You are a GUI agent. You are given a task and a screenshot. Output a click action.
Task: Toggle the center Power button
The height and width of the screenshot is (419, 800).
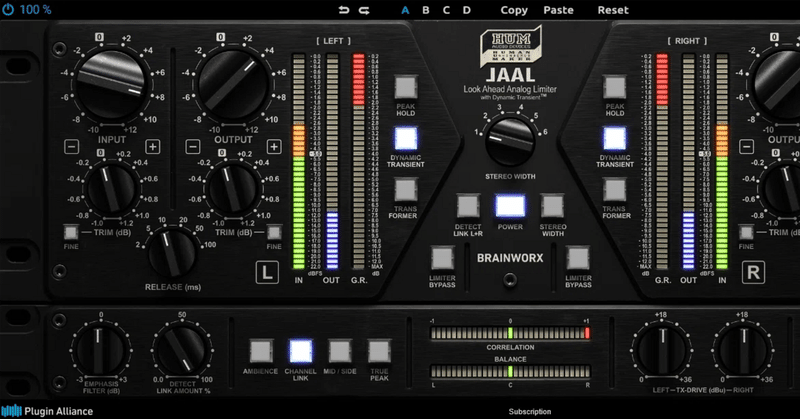point(510,206)
